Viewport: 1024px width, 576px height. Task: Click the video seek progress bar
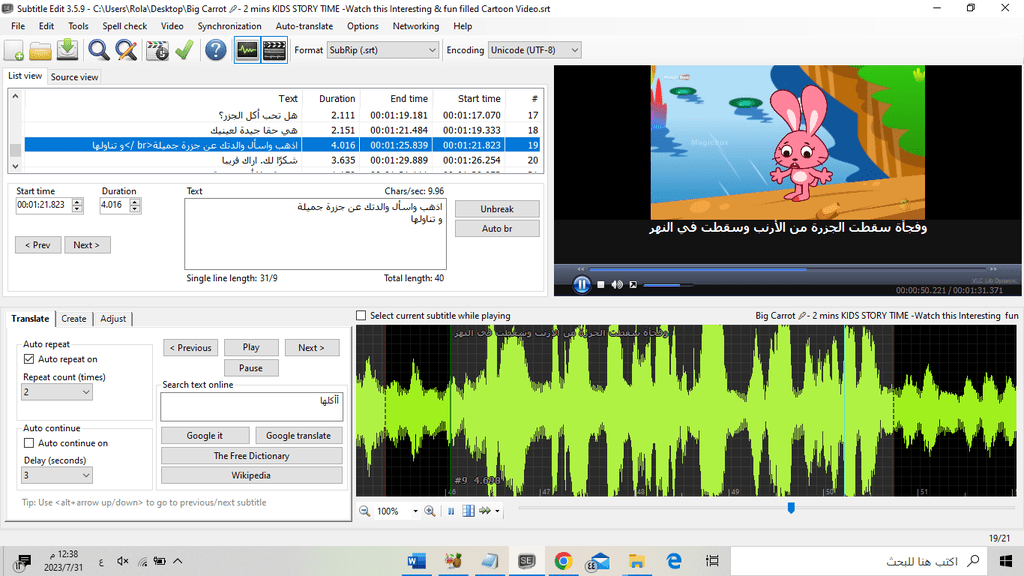[787, 269]
